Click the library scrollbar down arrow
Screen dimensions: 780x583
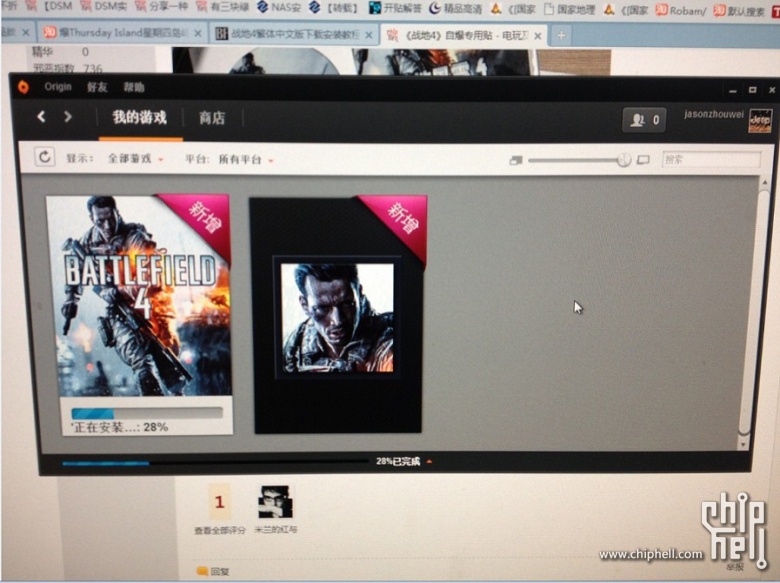[744, 445]
